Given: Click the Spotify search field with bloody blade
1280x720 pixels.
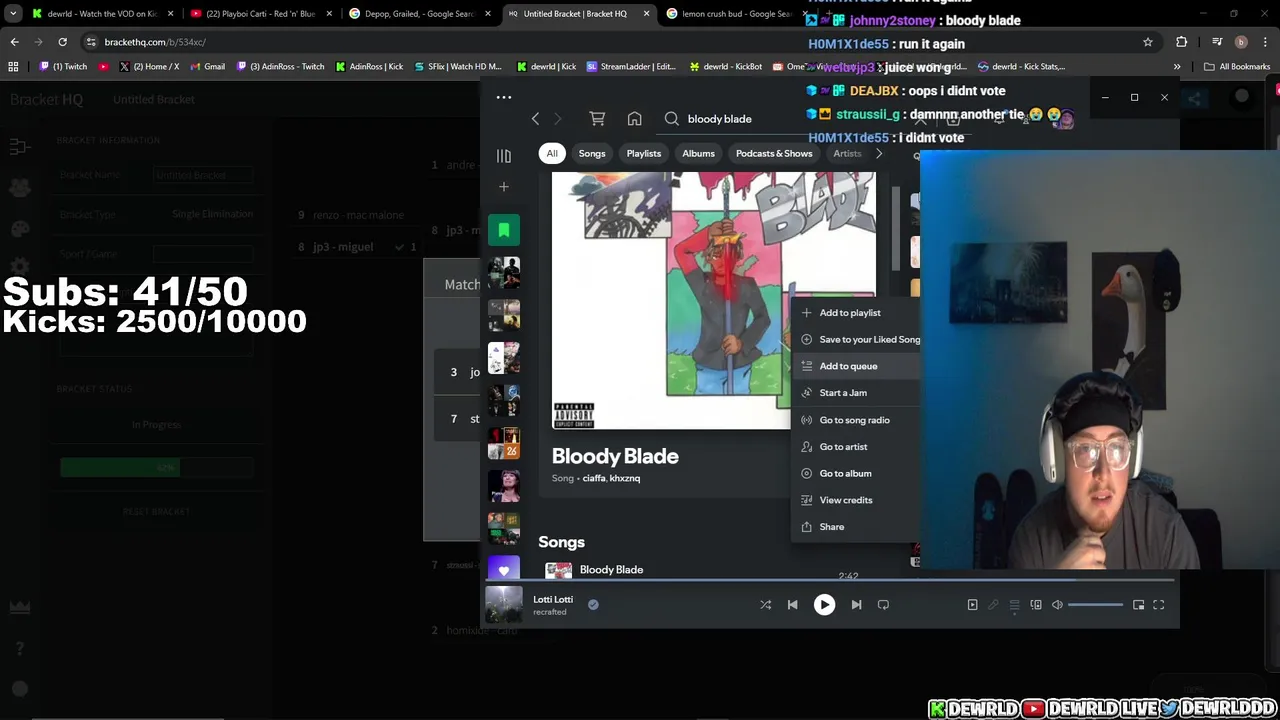Looking at the screenshot, I should click(x=719, y=119).
